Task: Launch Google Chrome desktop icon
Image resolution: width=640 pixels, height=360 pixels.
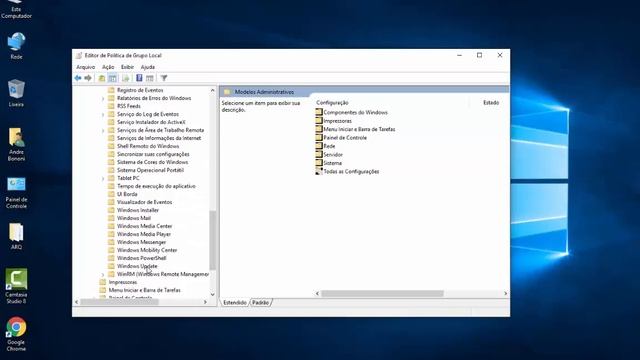Action: (x=16, y=334)
